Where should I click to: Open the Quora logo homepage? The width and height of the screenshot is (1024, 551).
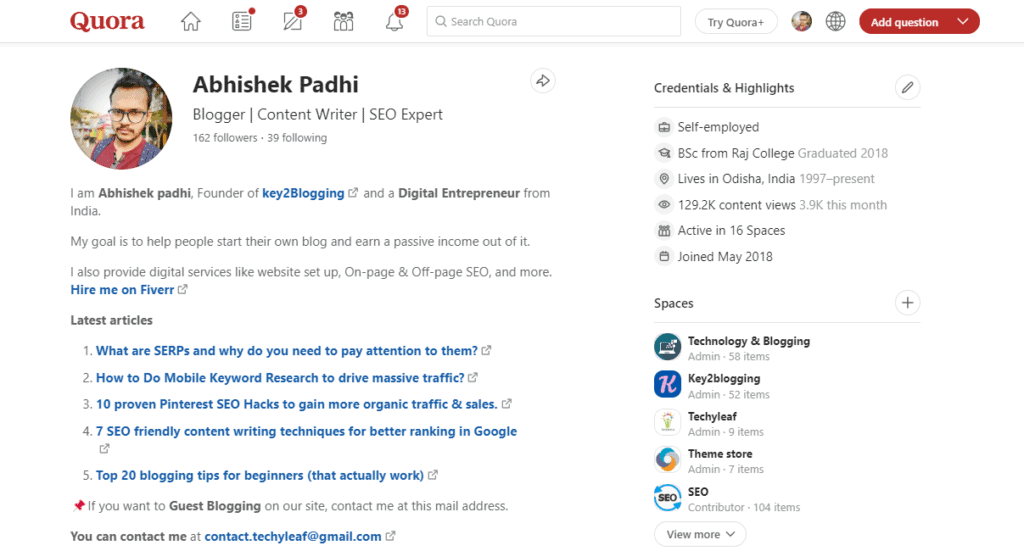107,22
